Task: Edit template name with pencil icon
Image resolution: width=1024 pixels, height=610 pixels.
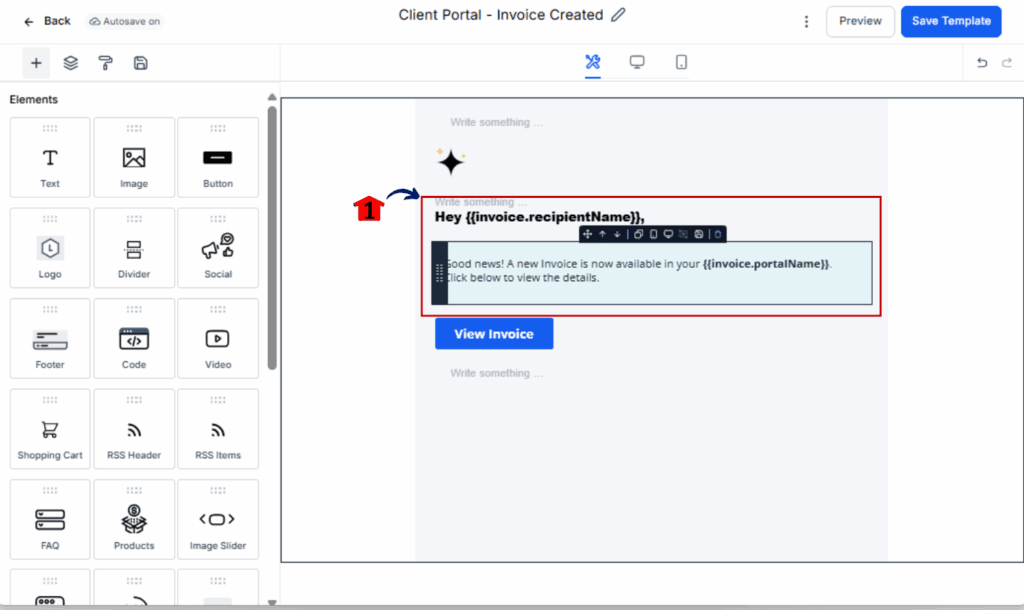Action: click(618, 15)
